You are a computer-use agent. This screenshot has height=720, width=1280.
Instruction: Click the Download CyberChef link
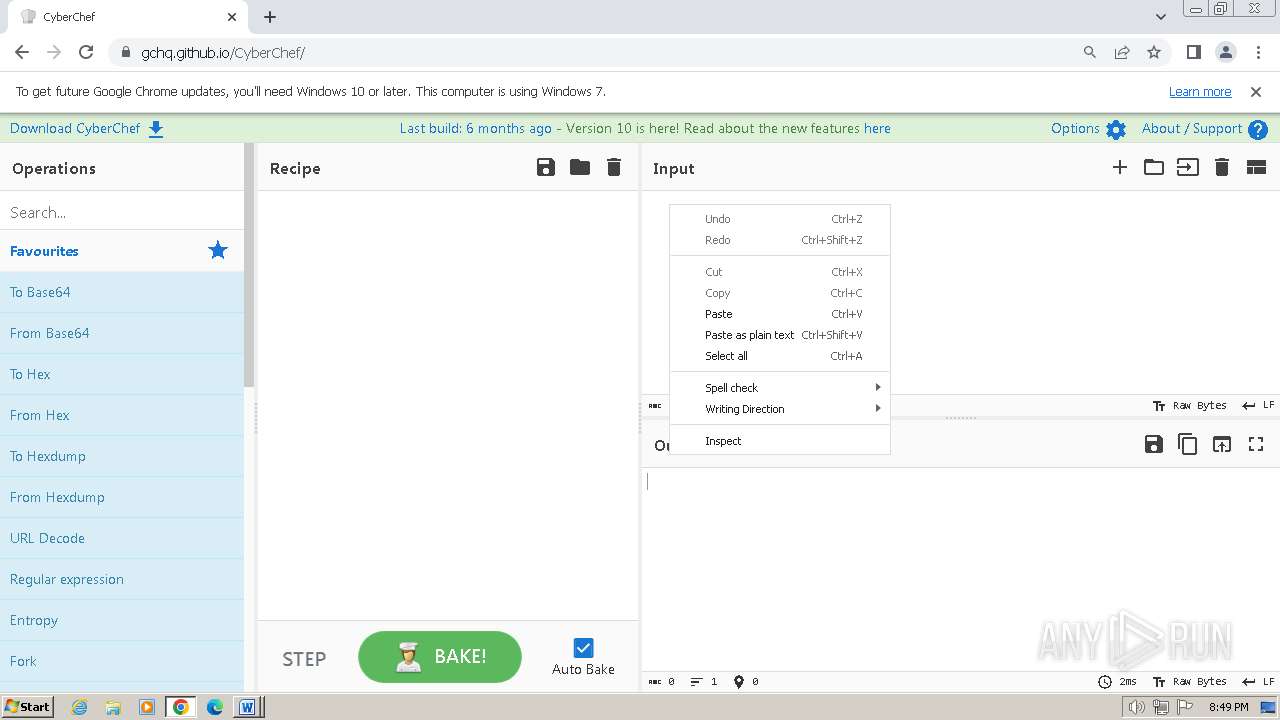pos(75,129)
